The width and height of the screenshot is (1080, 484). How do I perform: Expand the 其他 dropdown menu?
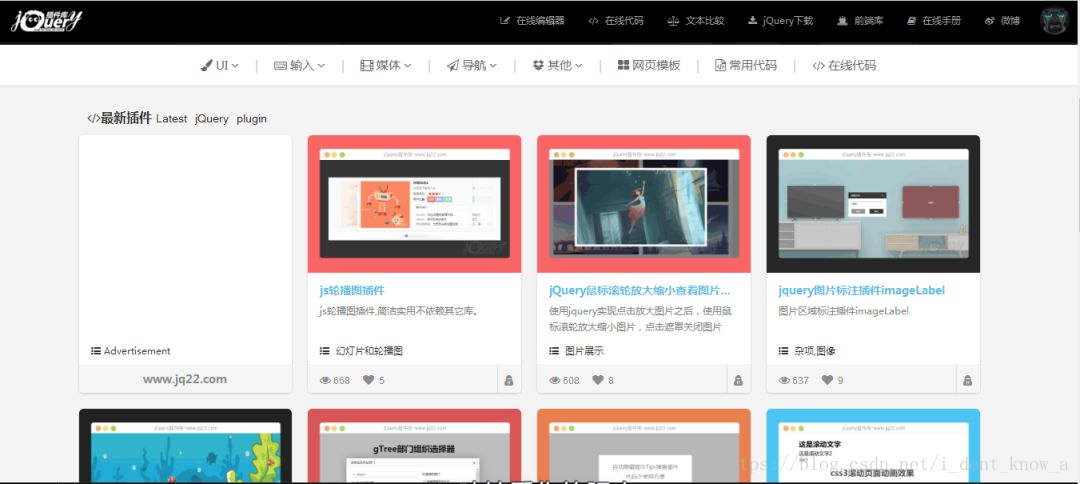click(x=558, y=65)
